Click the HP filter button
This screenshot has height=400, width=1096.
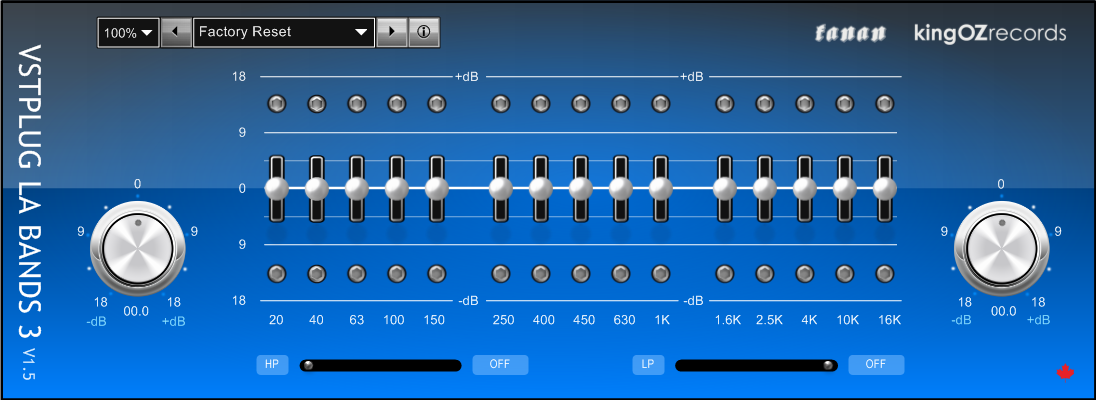point(272,364)
